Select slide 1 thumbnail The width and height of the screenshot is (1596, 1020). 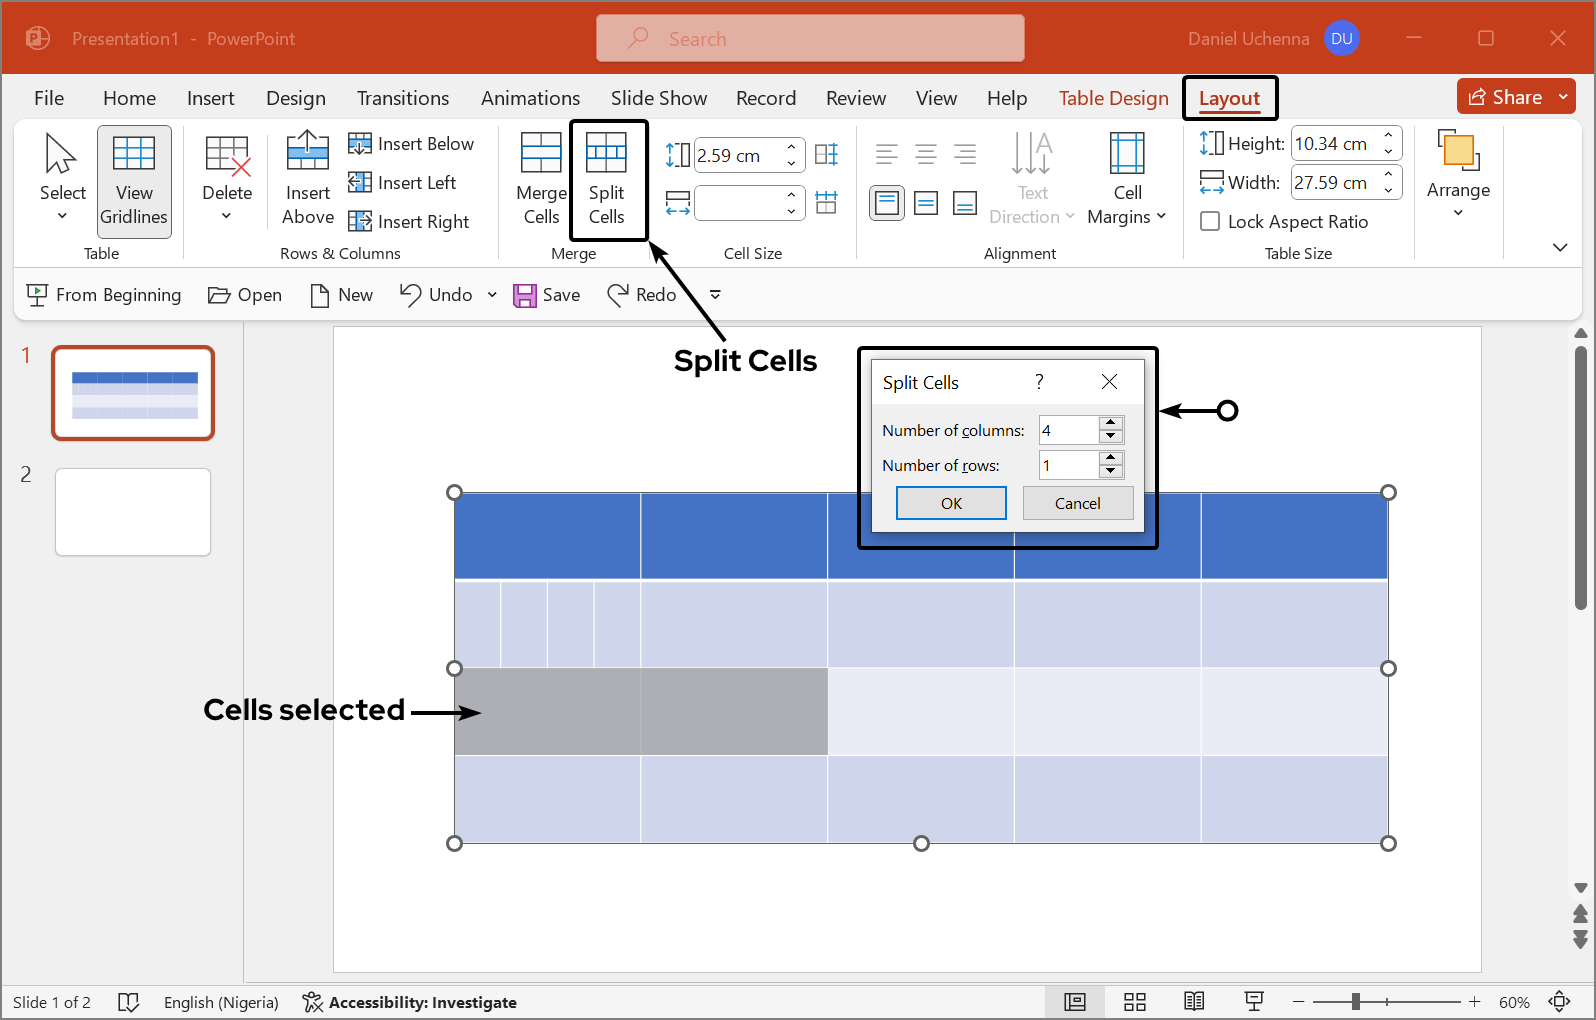[133, 393]
